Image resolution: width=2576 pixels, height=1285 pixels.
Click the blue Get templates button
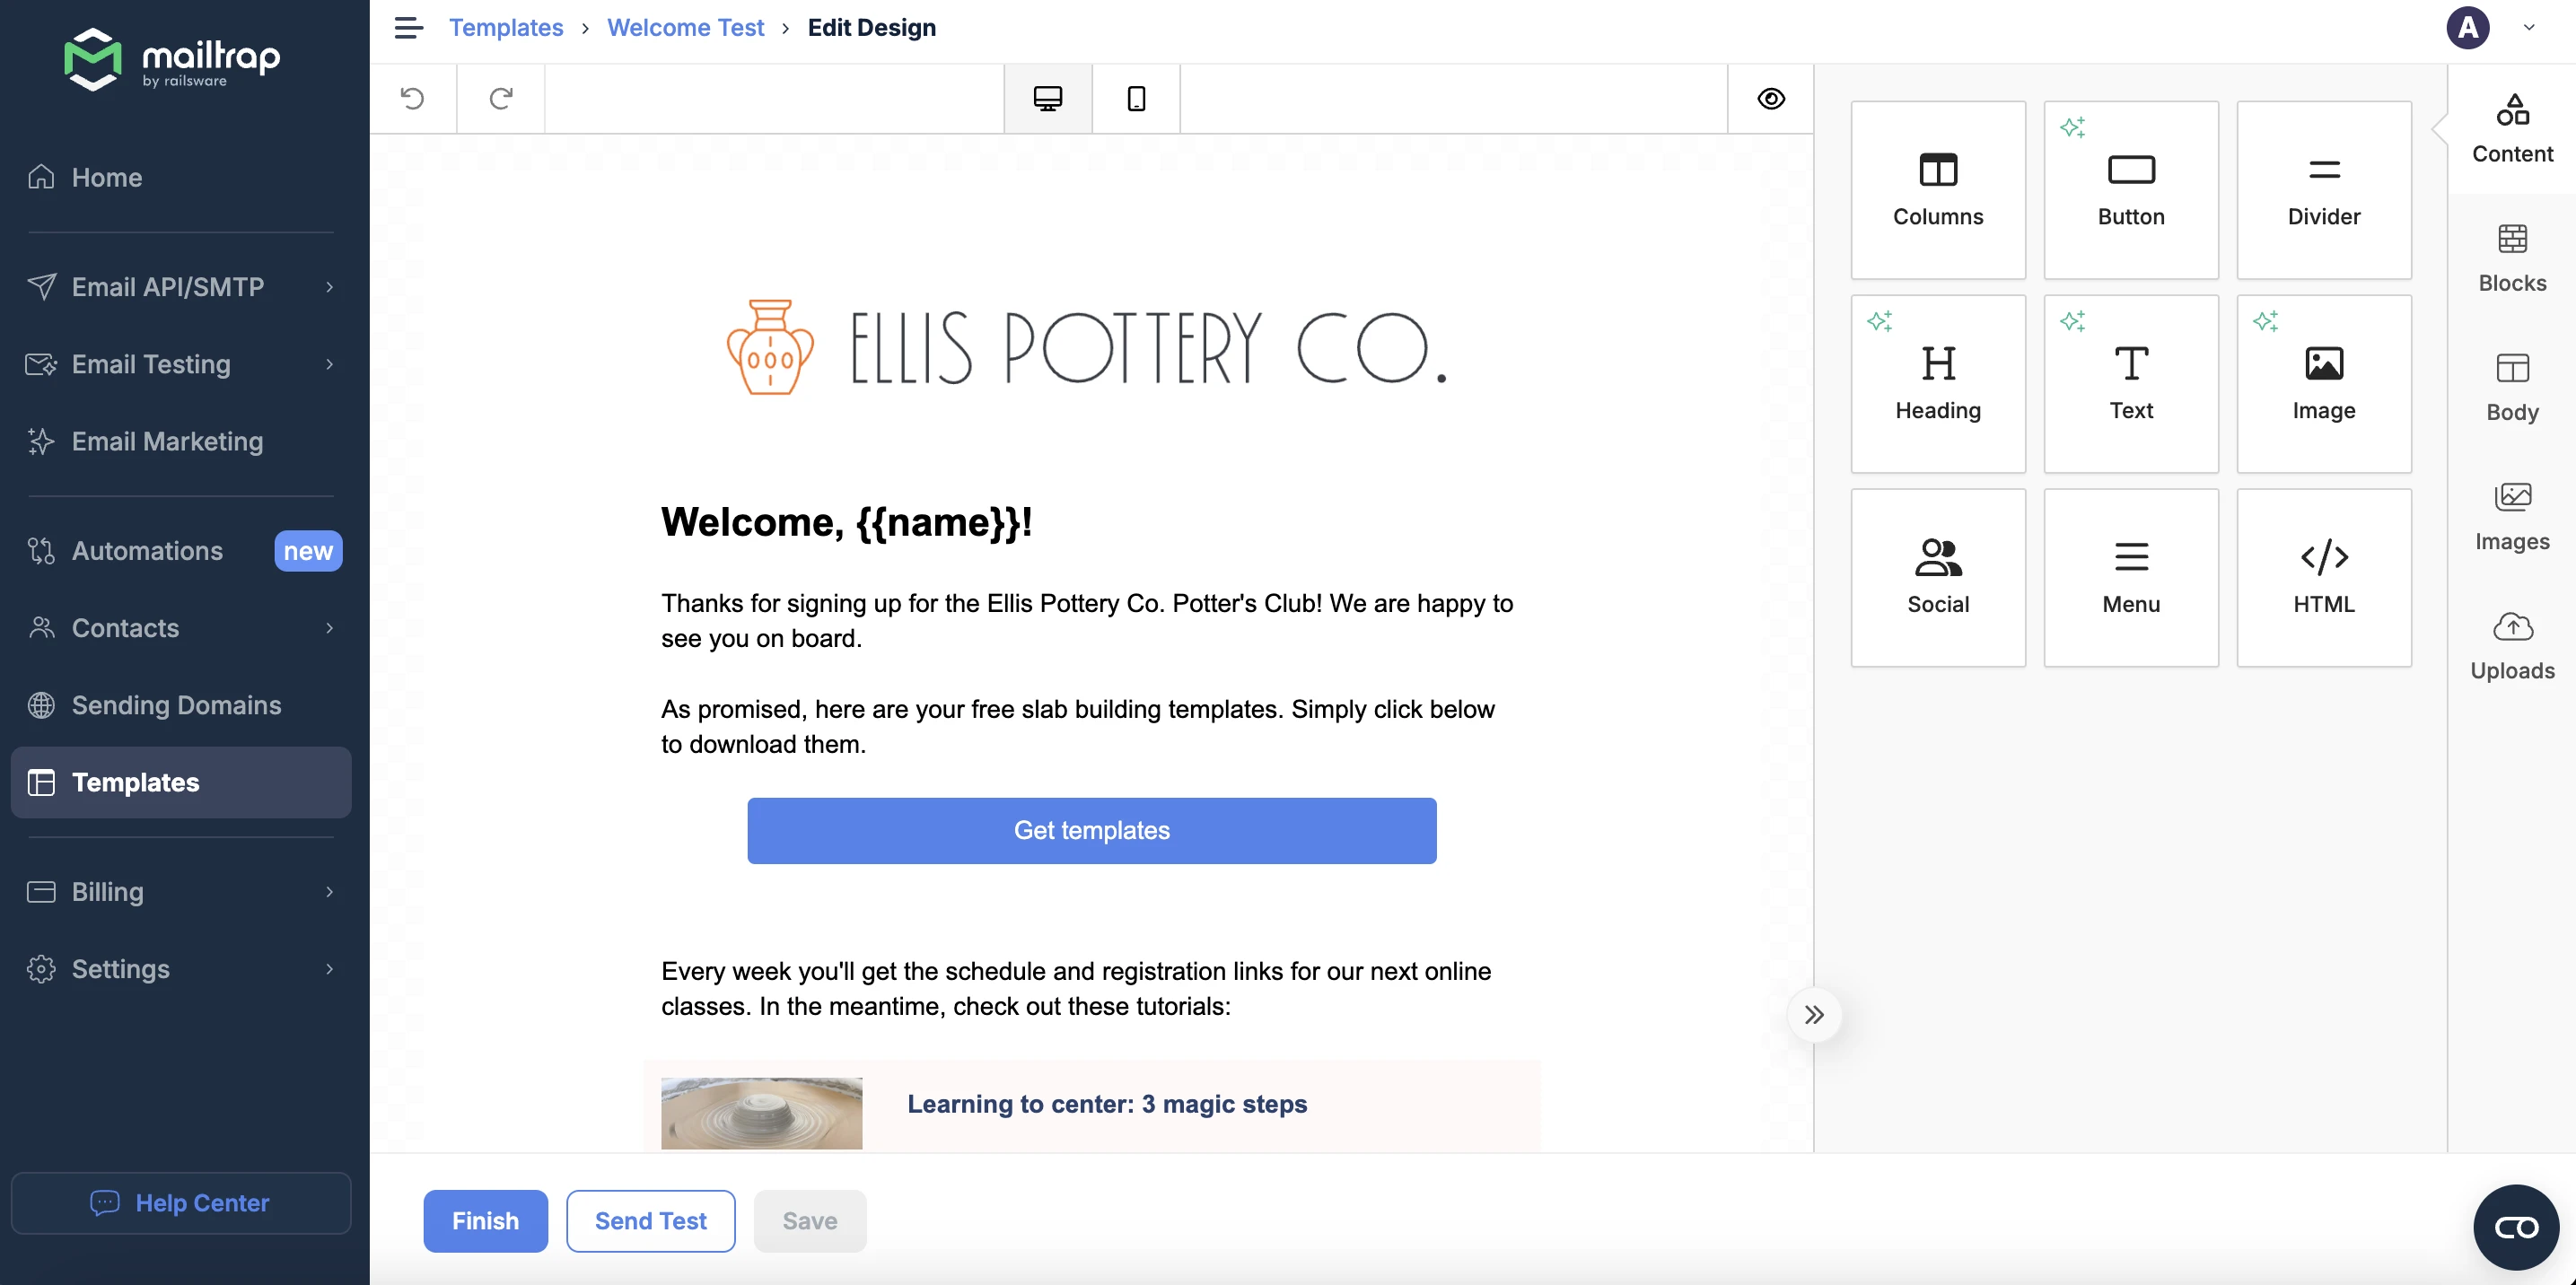(x=1091, y=830)
